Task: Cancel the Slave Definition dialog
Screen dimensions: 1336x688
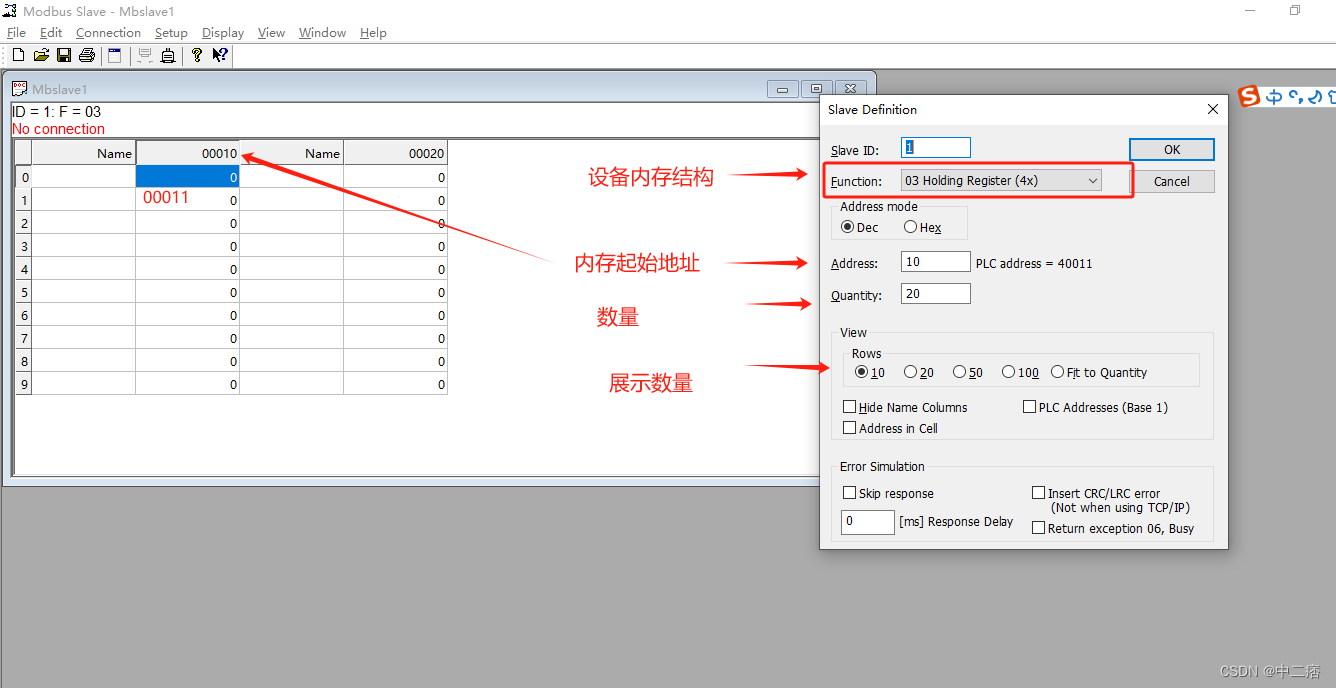Action: point(1172,181)
